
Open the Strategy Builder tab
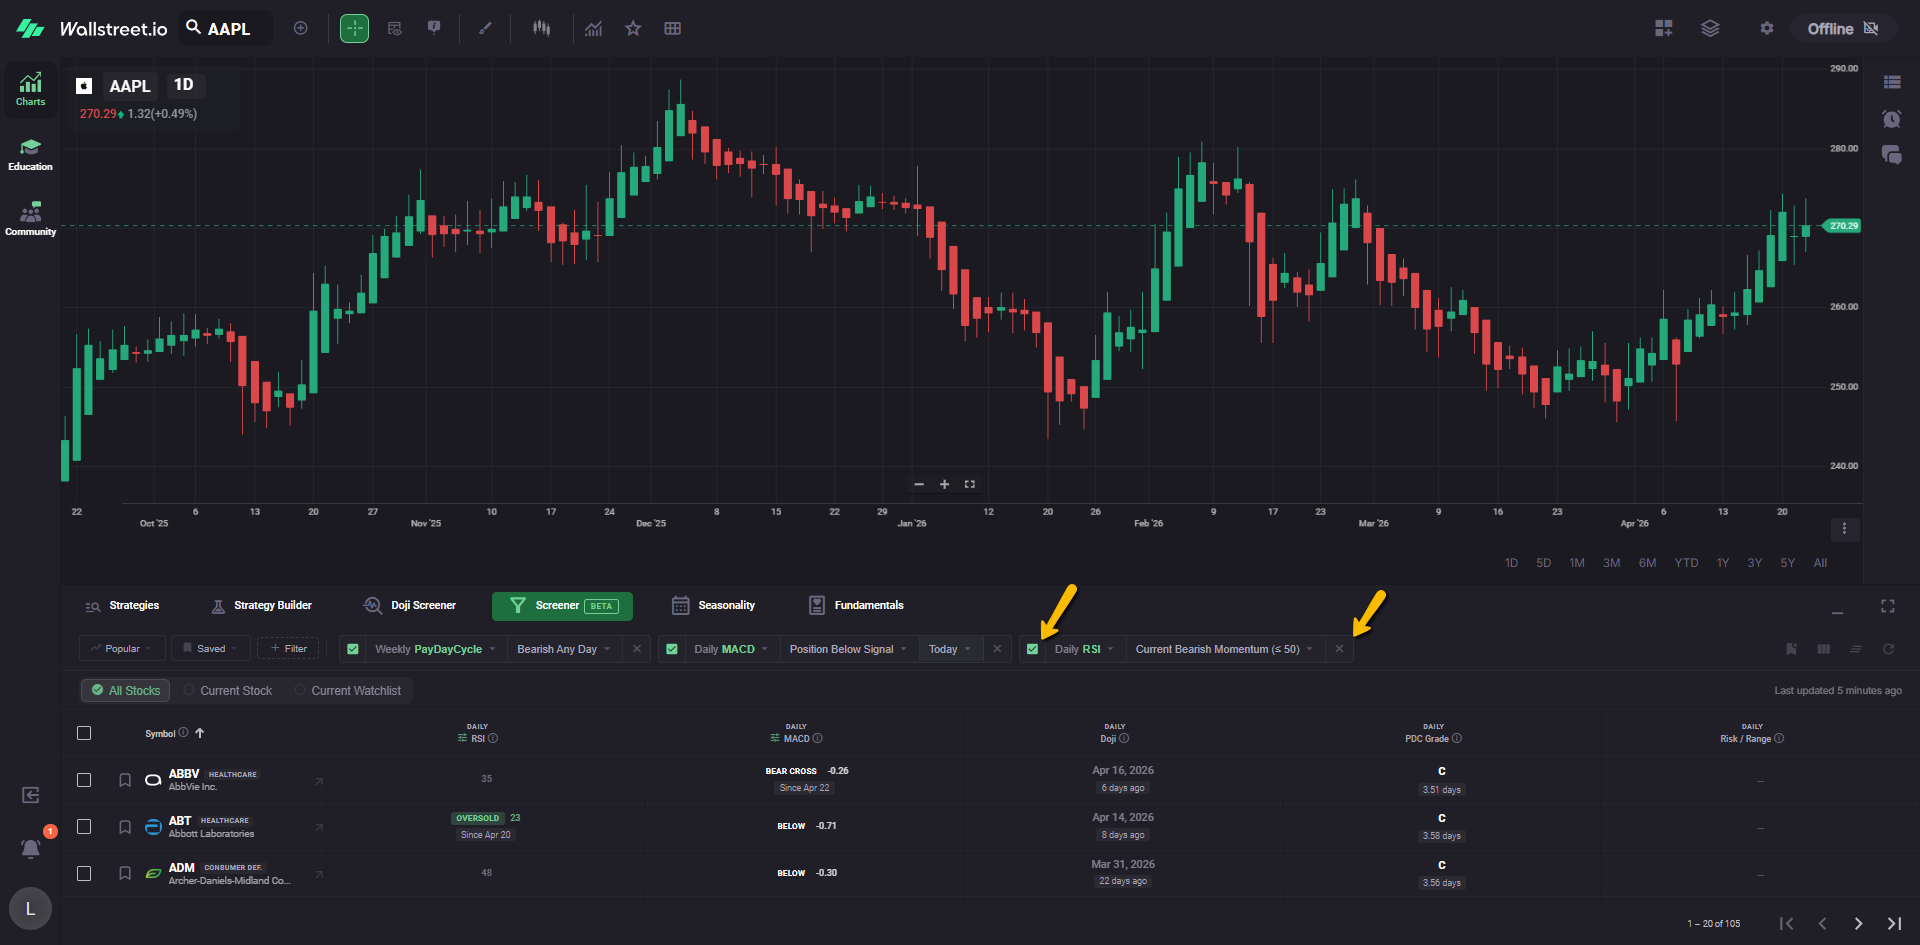(x=262, y=606)
